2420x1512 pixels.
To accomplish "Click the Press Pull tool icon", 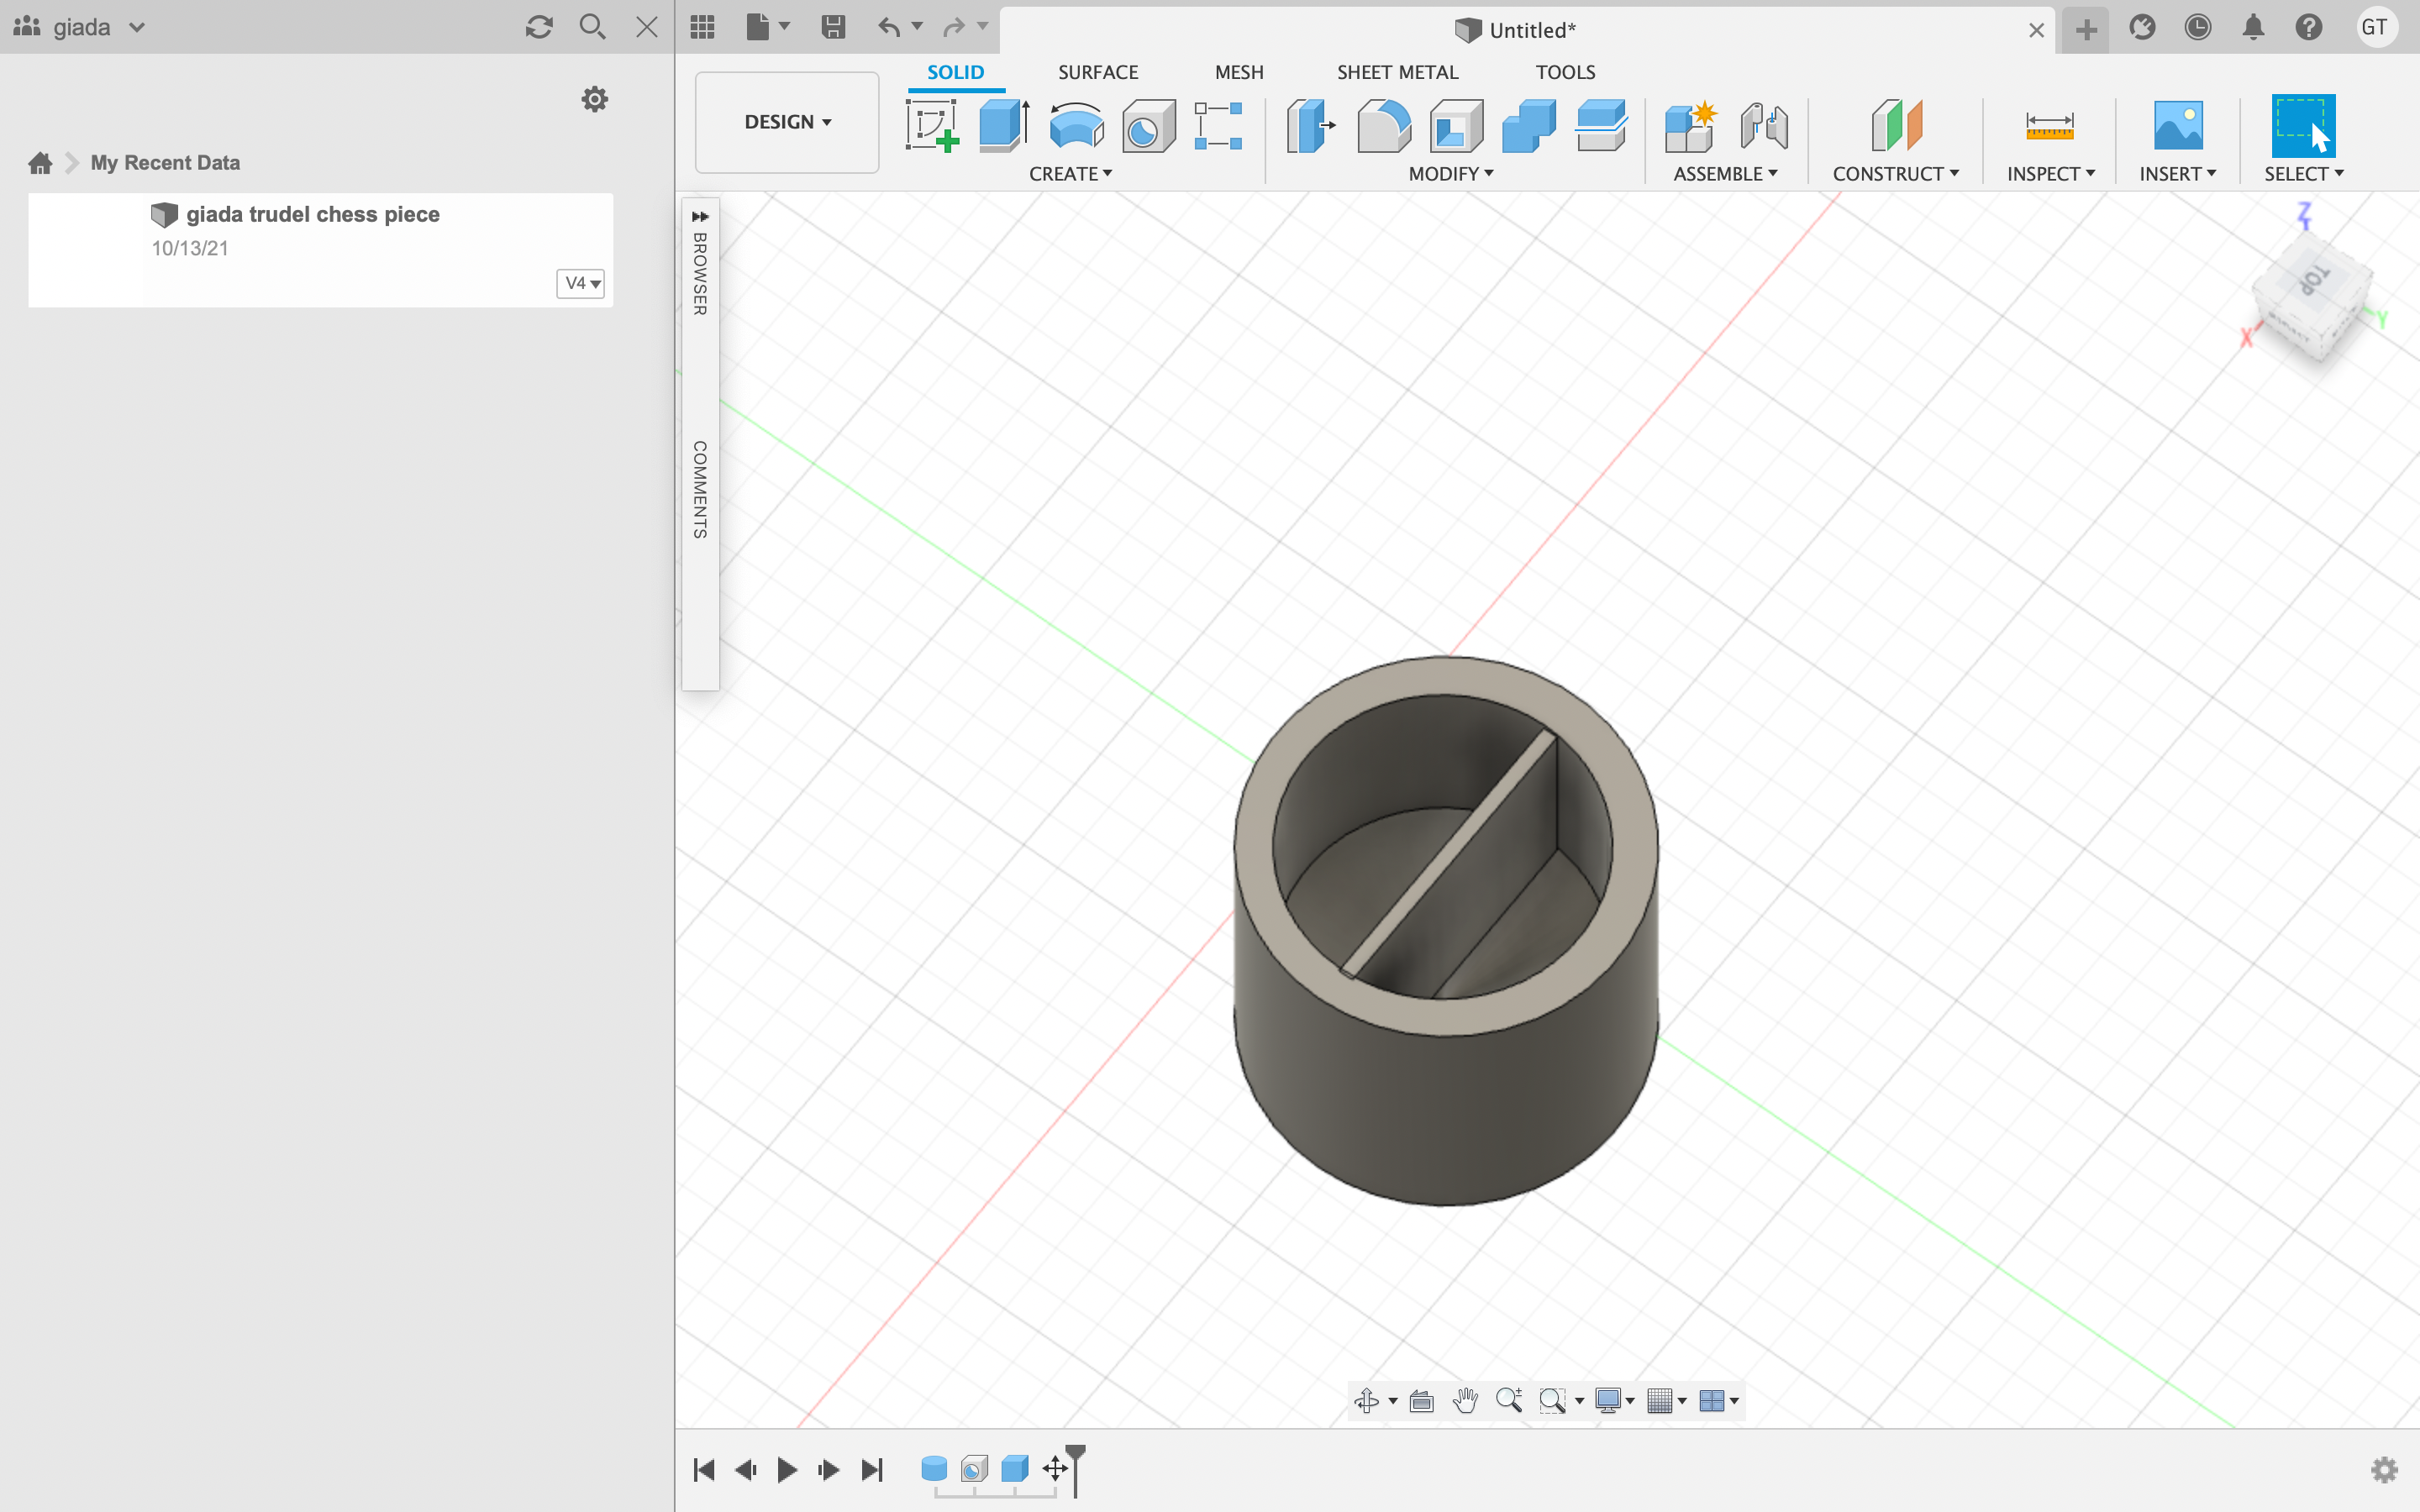I will [x=1311, y=126].
